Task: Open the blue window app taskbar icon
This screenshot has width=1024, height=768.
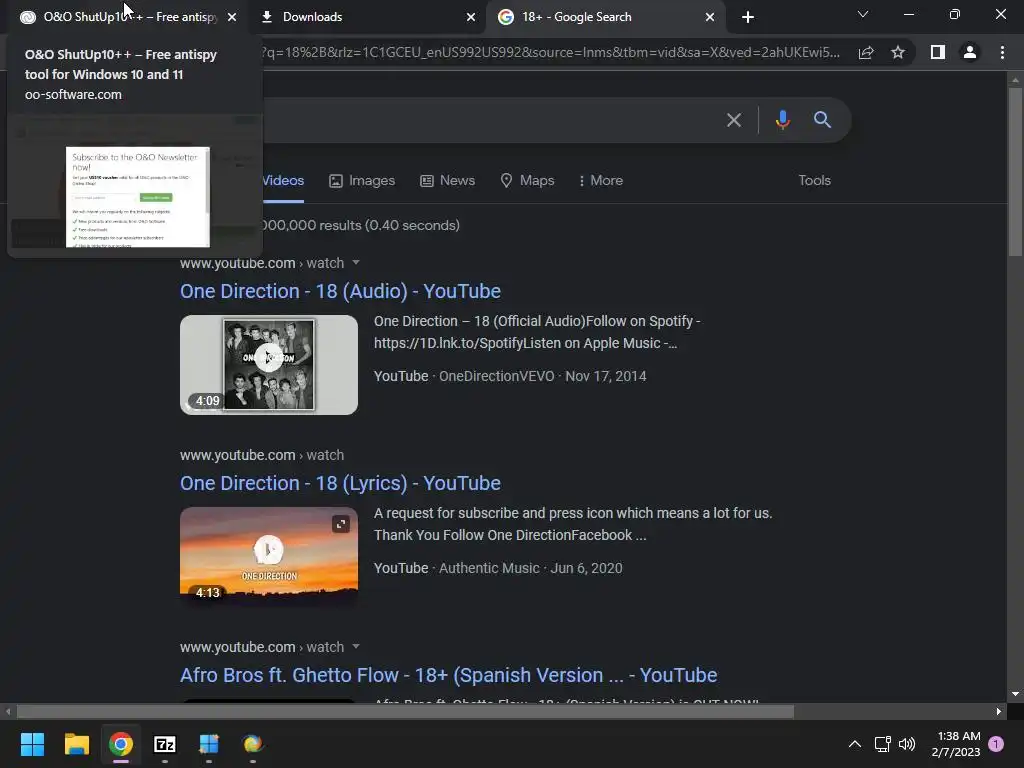Action: 209,744
